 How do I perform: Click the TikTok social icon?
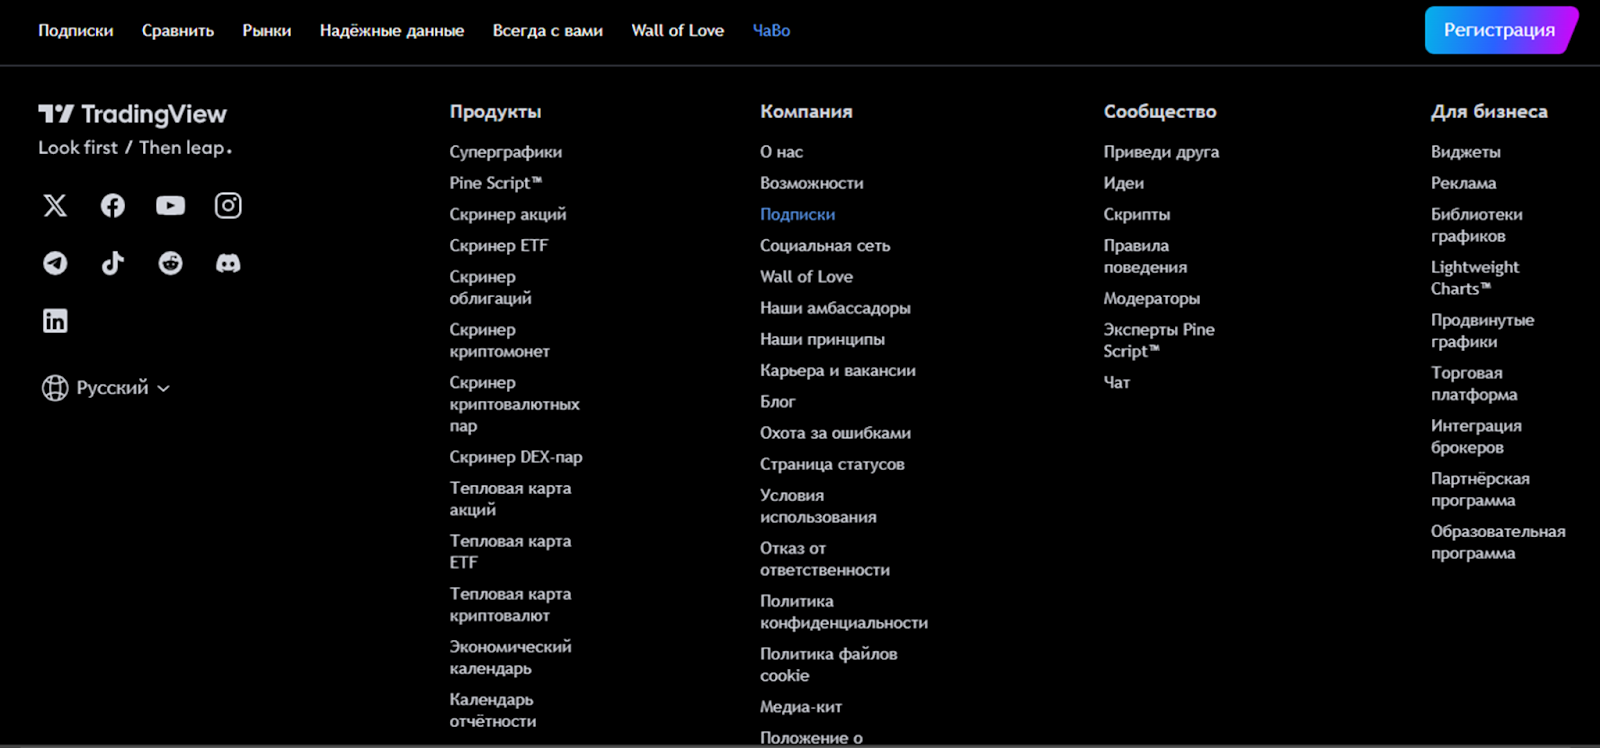tap(113, 263)
